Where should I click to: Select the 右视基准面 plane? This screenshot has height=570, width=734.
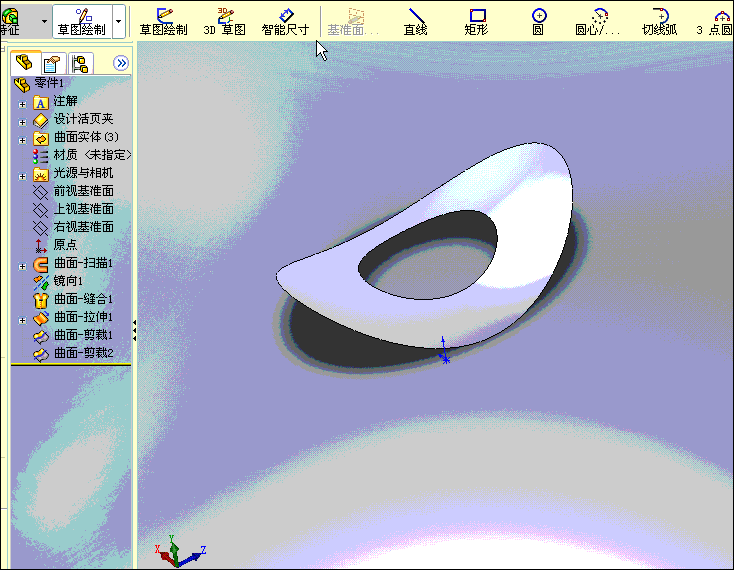click(73, 227)
